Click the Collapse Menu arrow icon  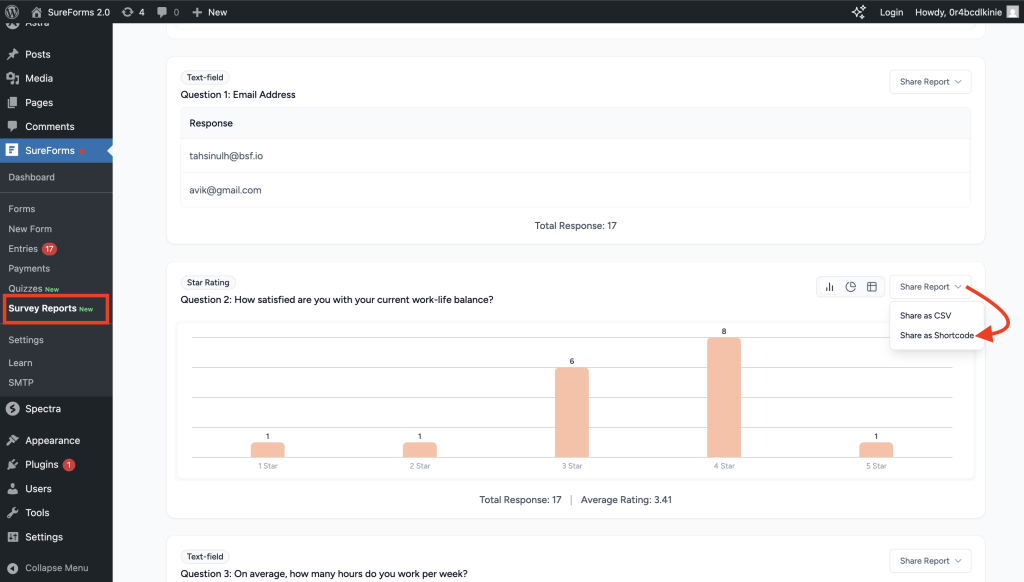[12, 568]
